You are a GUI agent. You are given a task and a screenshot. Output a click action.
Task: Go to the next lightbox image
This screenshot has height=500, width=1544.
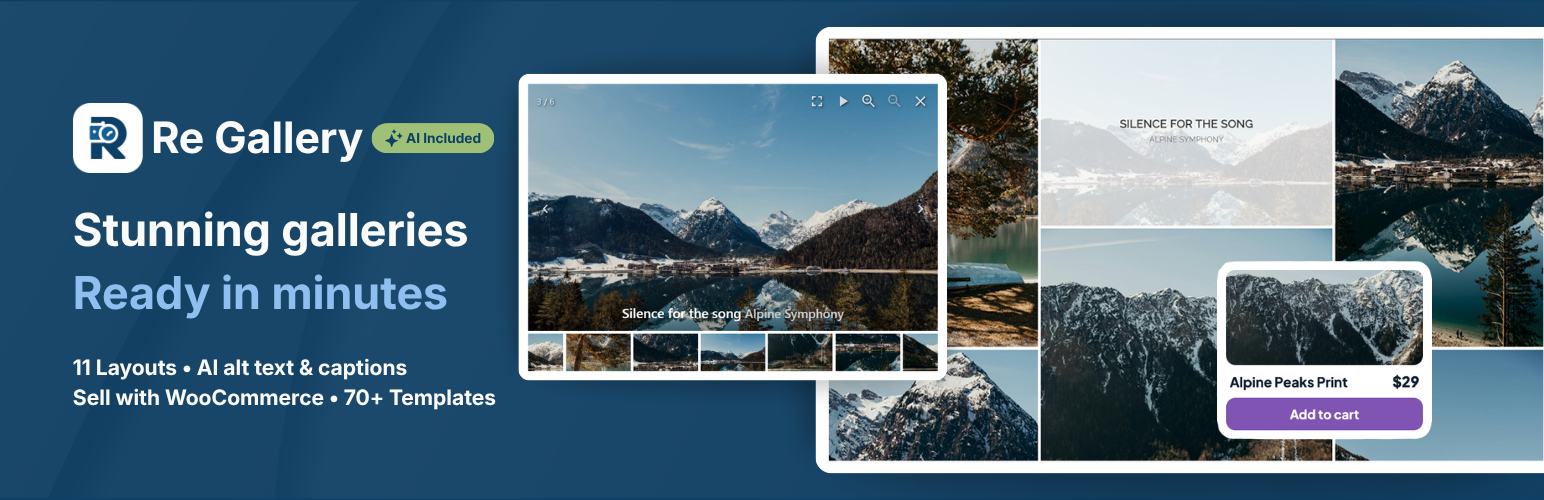(921, 209)
